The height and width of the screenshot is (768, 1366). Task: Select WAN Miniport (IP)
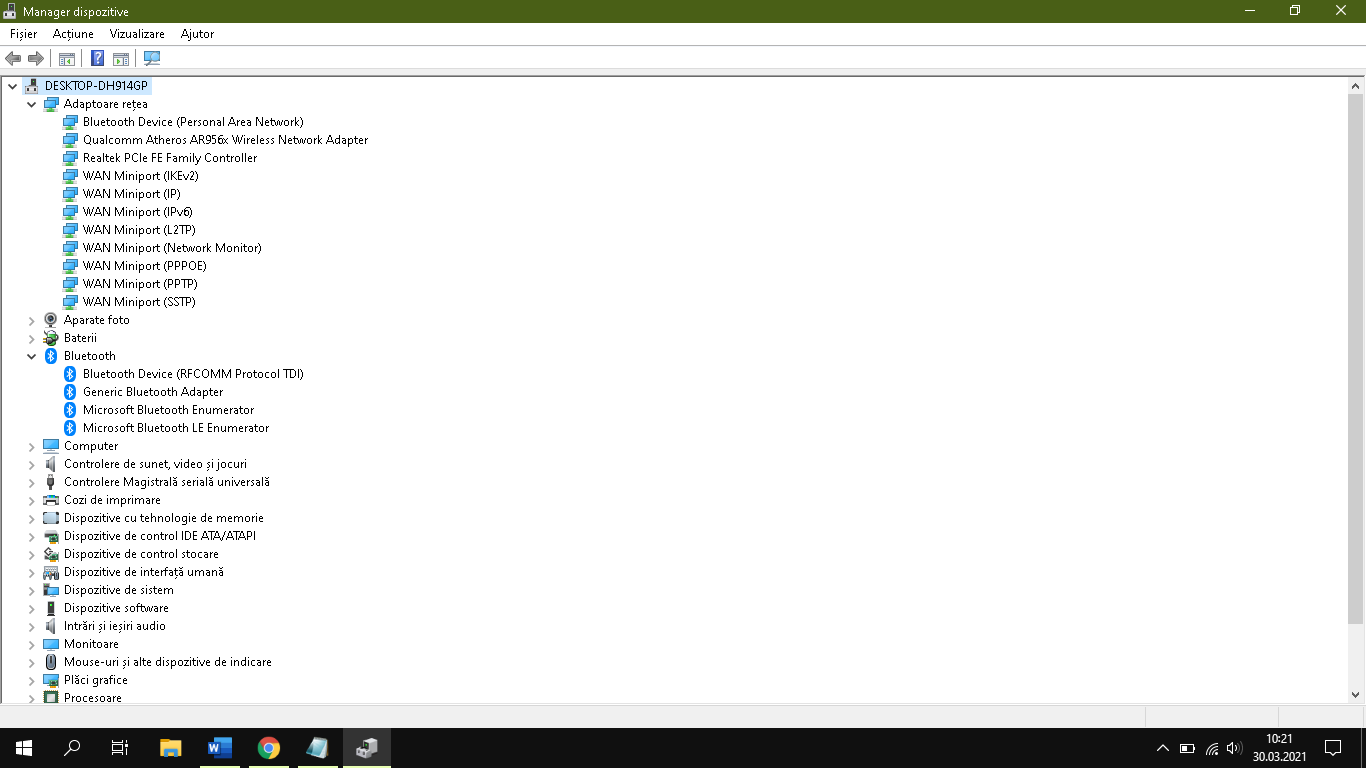click(x=132, y=194)
